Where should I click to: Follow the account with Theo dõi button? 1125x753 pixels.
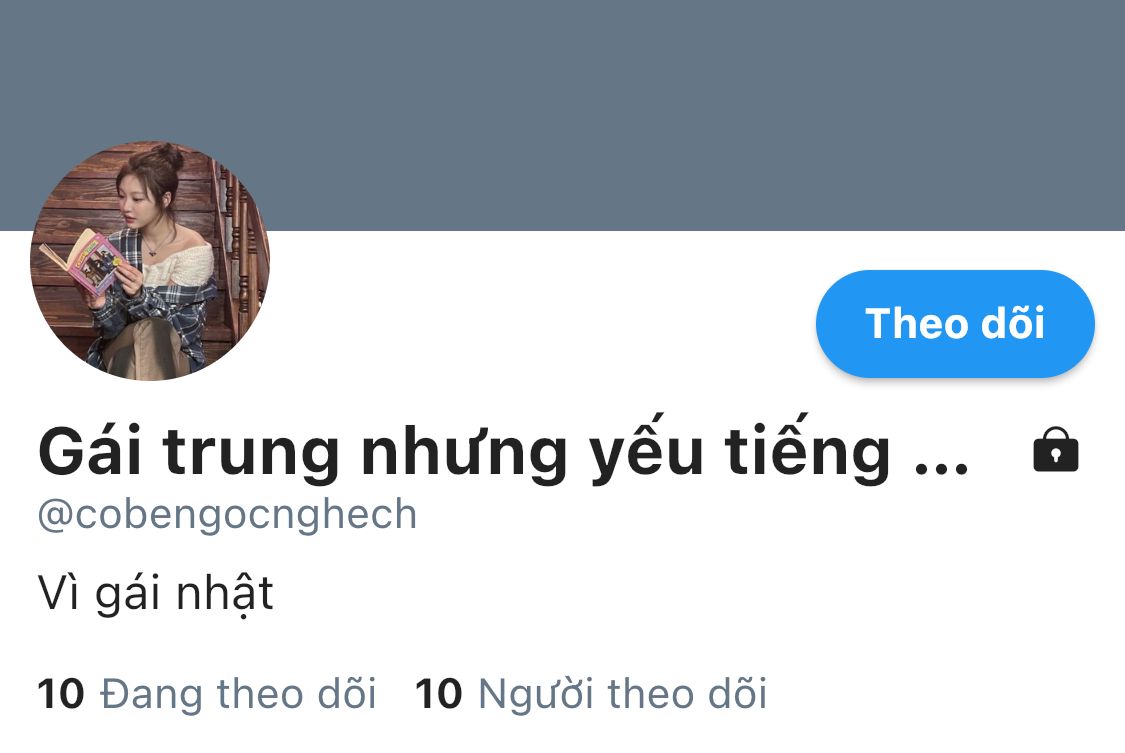pyautogui.click(x=955, y=323)
